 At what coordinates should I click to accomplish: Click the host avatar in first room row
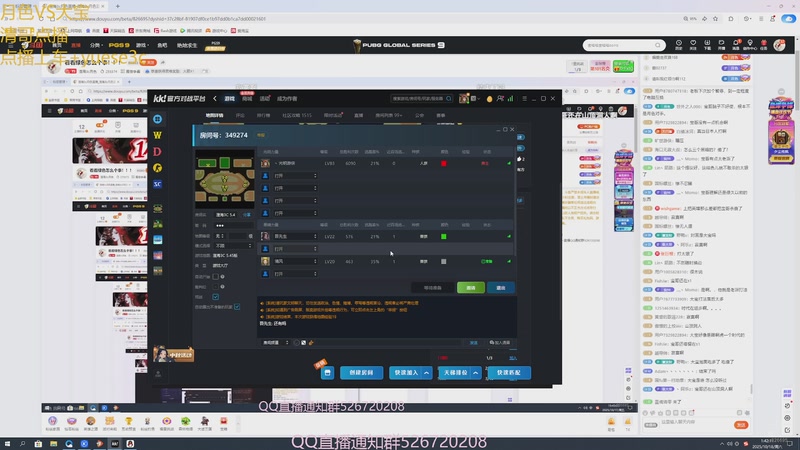(x=265, y=163)
